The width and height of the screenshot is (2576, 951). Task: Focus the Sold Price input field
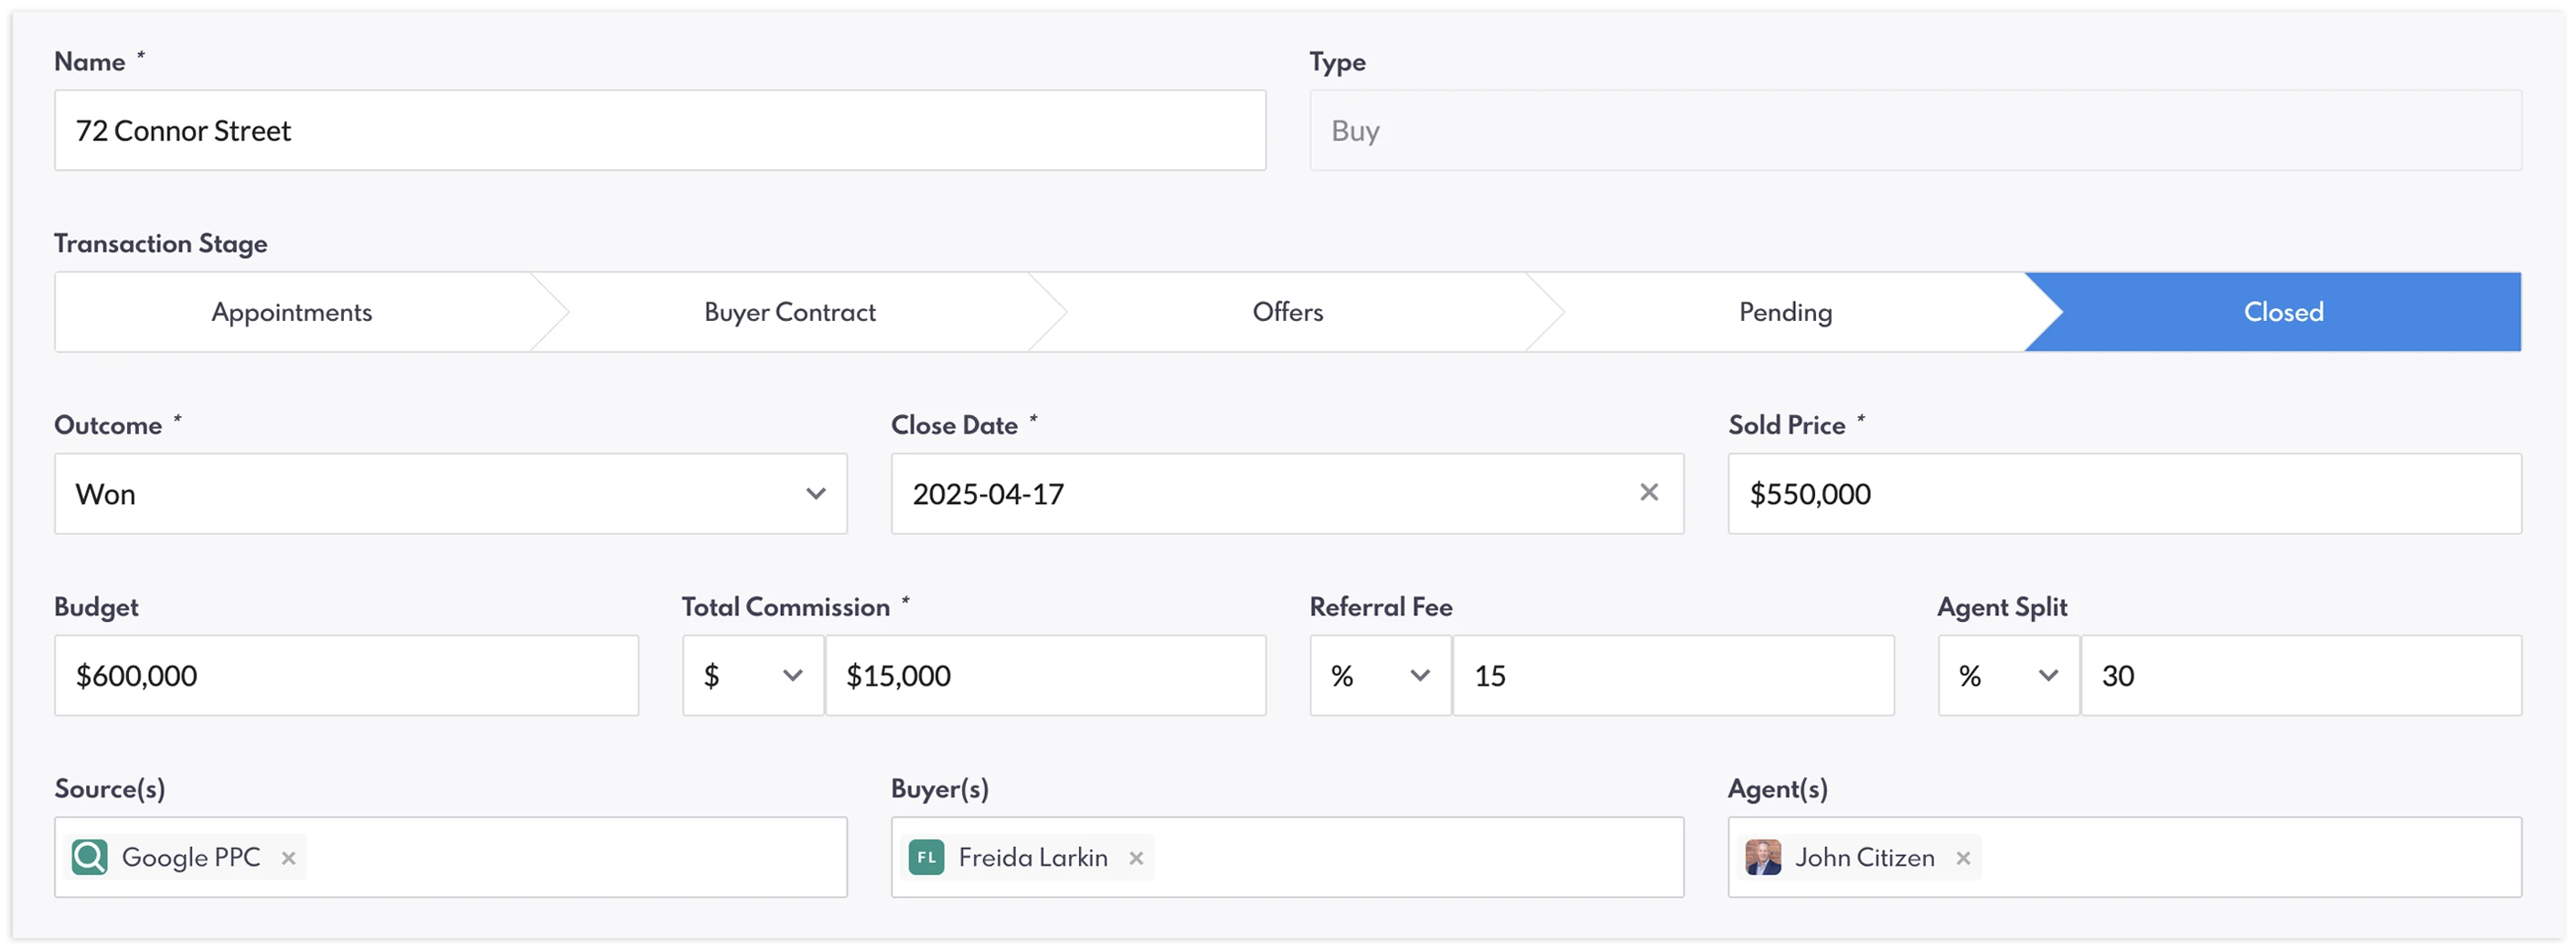pos(2124,494)
